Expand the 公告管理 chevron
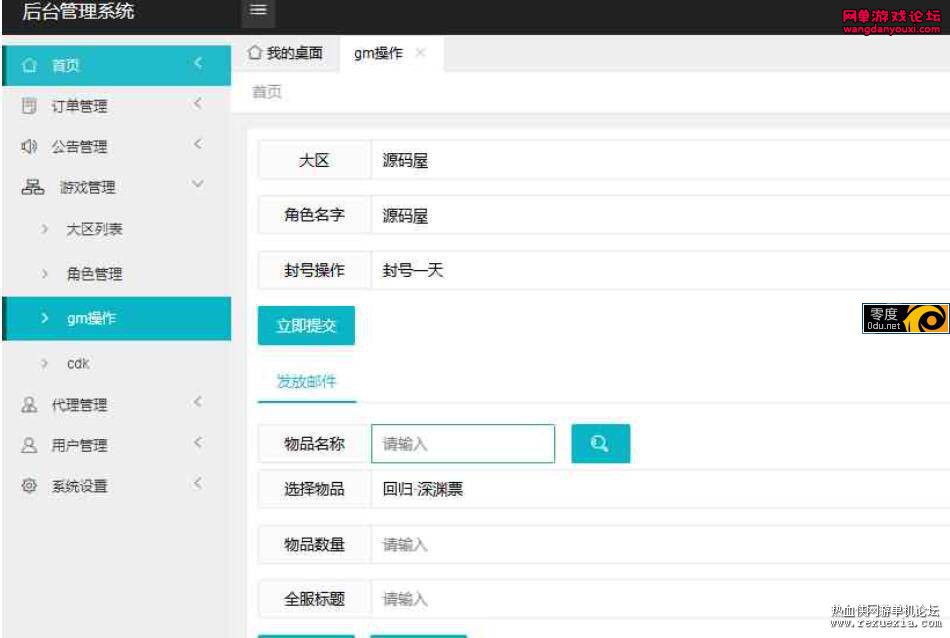The image size is (950, 638). click(x=198, y=144)
